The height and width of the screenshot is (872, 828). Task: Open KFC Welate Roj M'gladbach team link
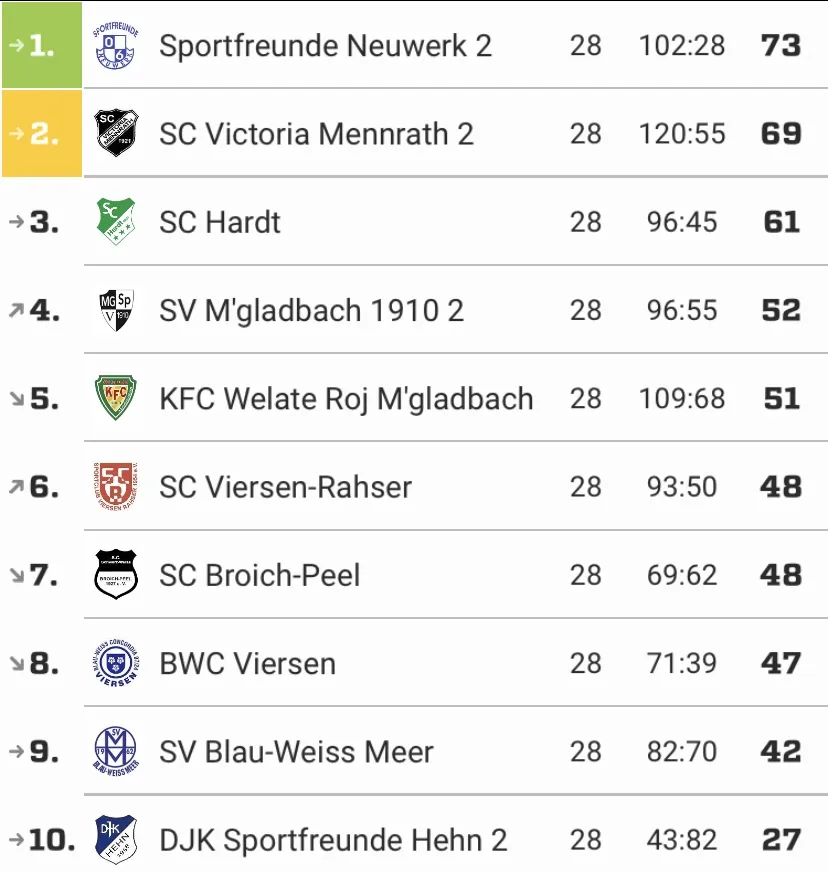click(346, 399)
